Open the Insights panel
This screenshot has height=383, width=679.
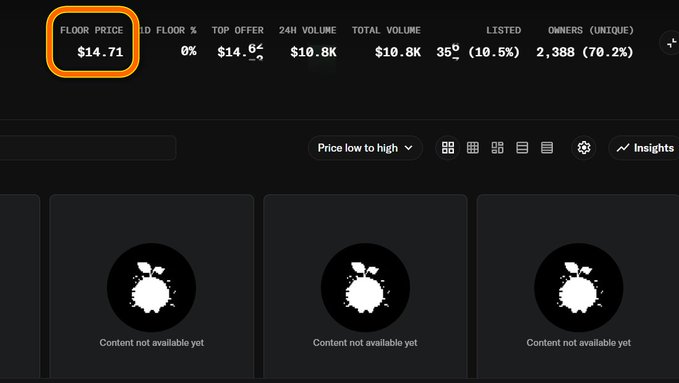coord(645,148)
